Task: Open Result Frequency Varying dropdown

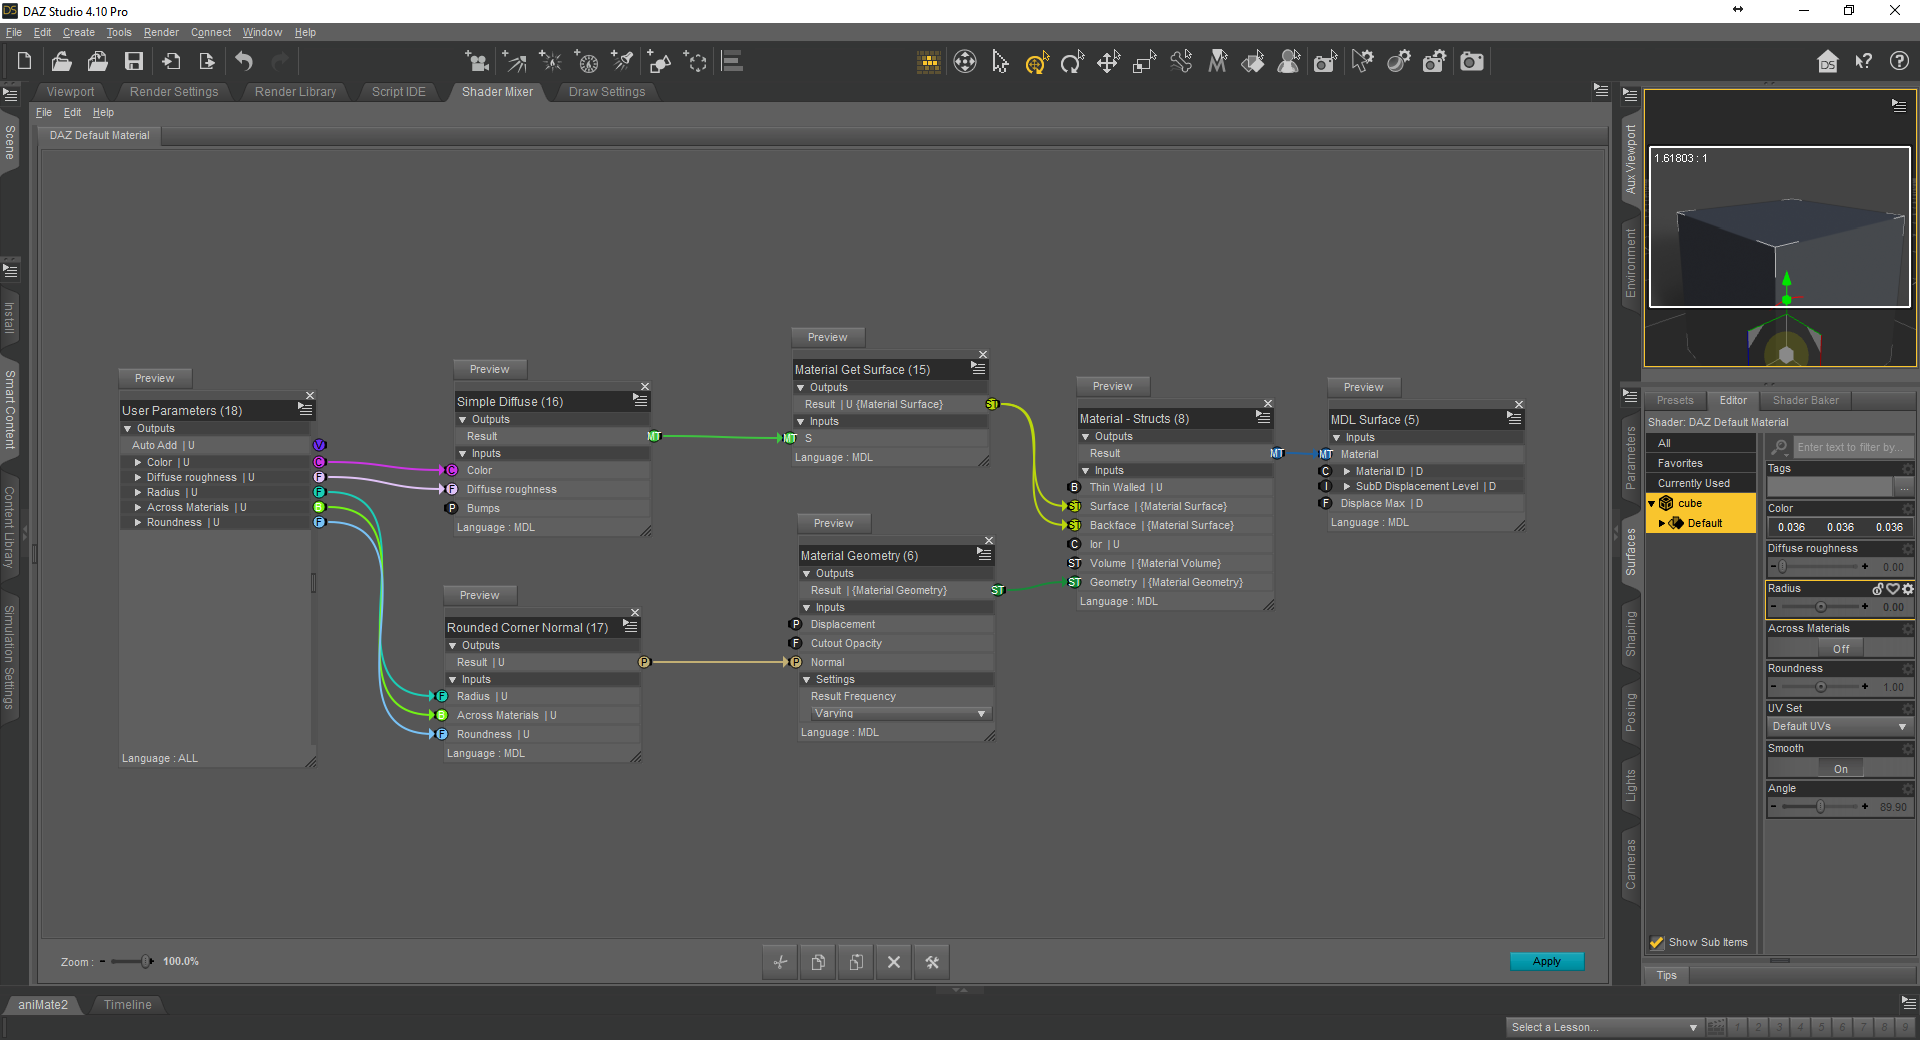Action: click(x=899, y=714)
